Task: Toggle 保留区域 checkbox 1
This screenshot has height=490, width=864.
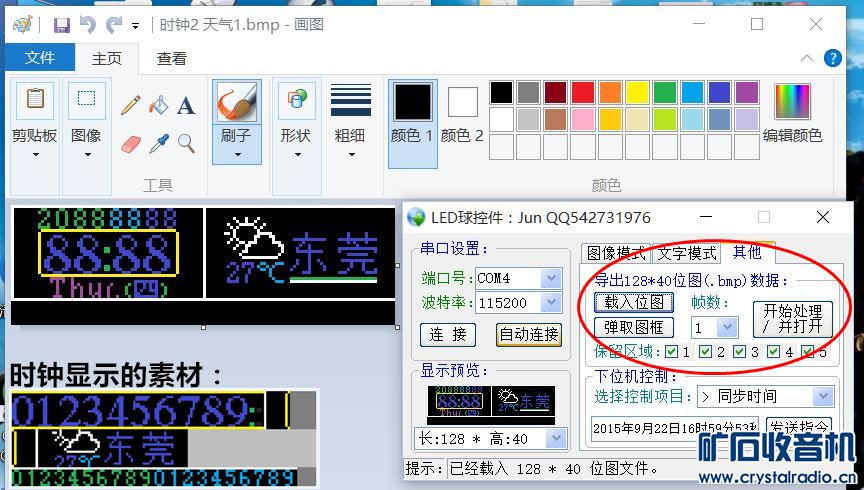Action: pyautogui.click(x=671, y=352)
